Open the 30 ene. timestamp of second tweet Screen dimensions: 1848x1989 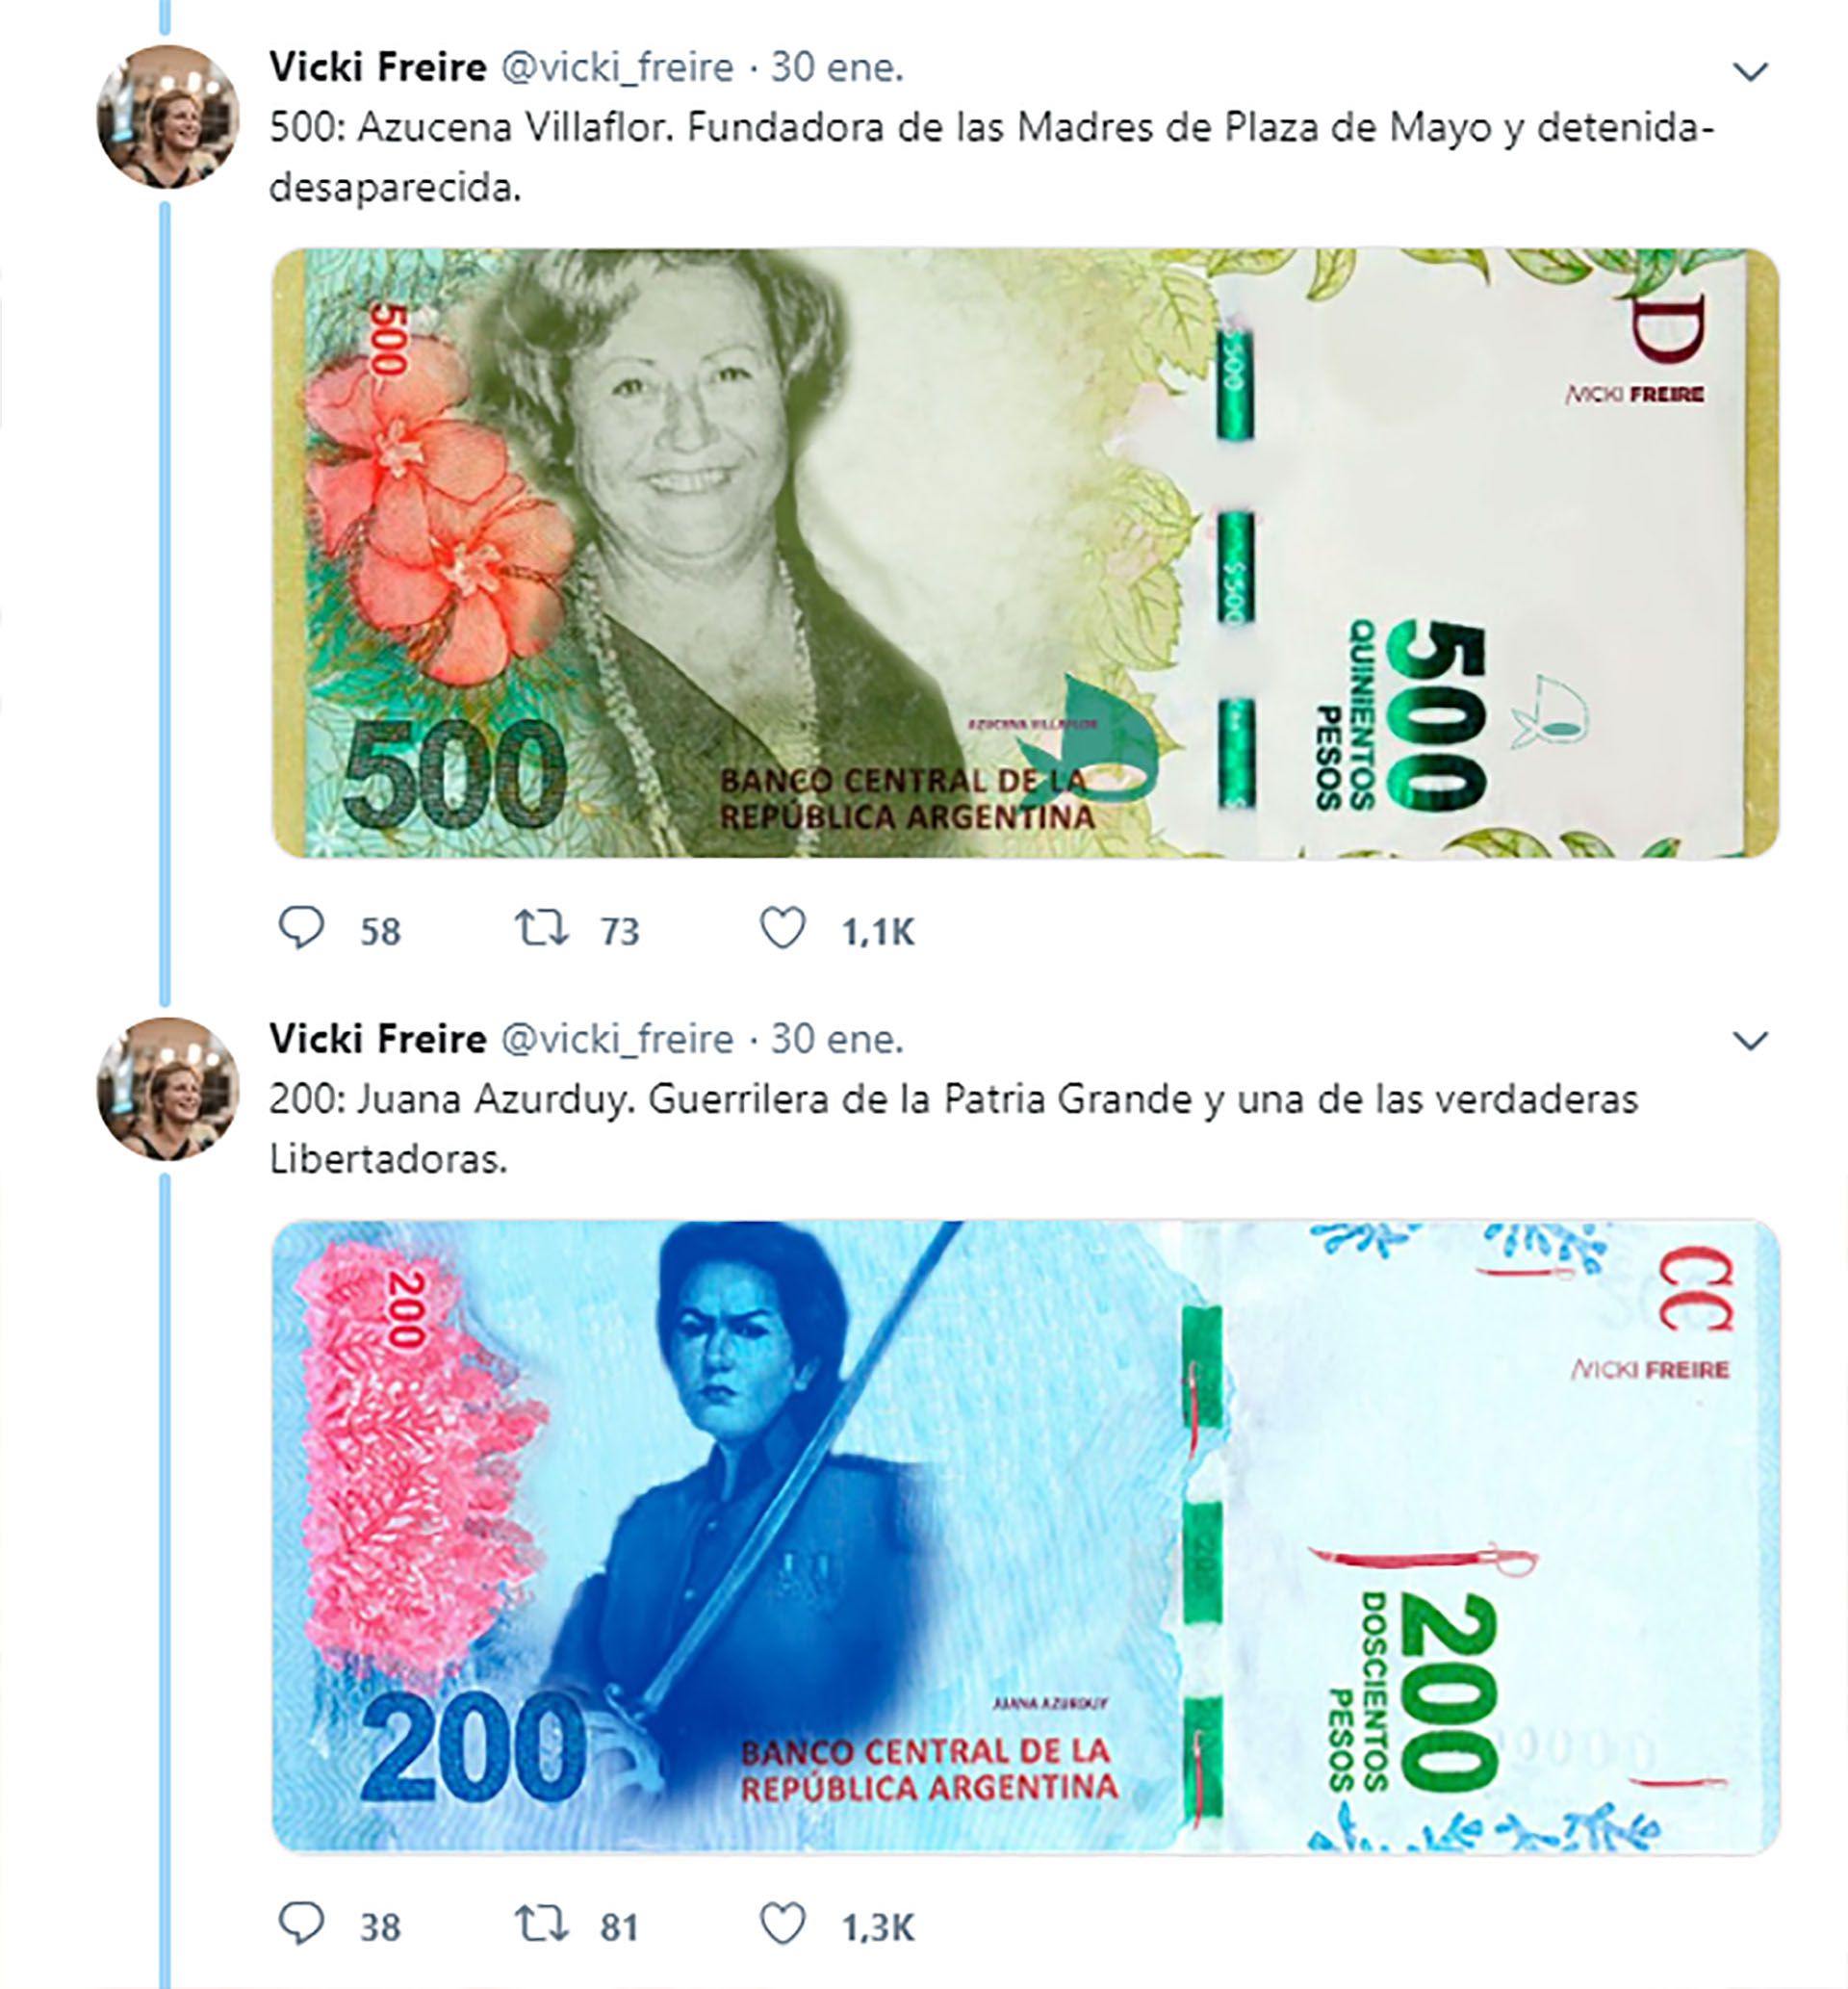837,1039
